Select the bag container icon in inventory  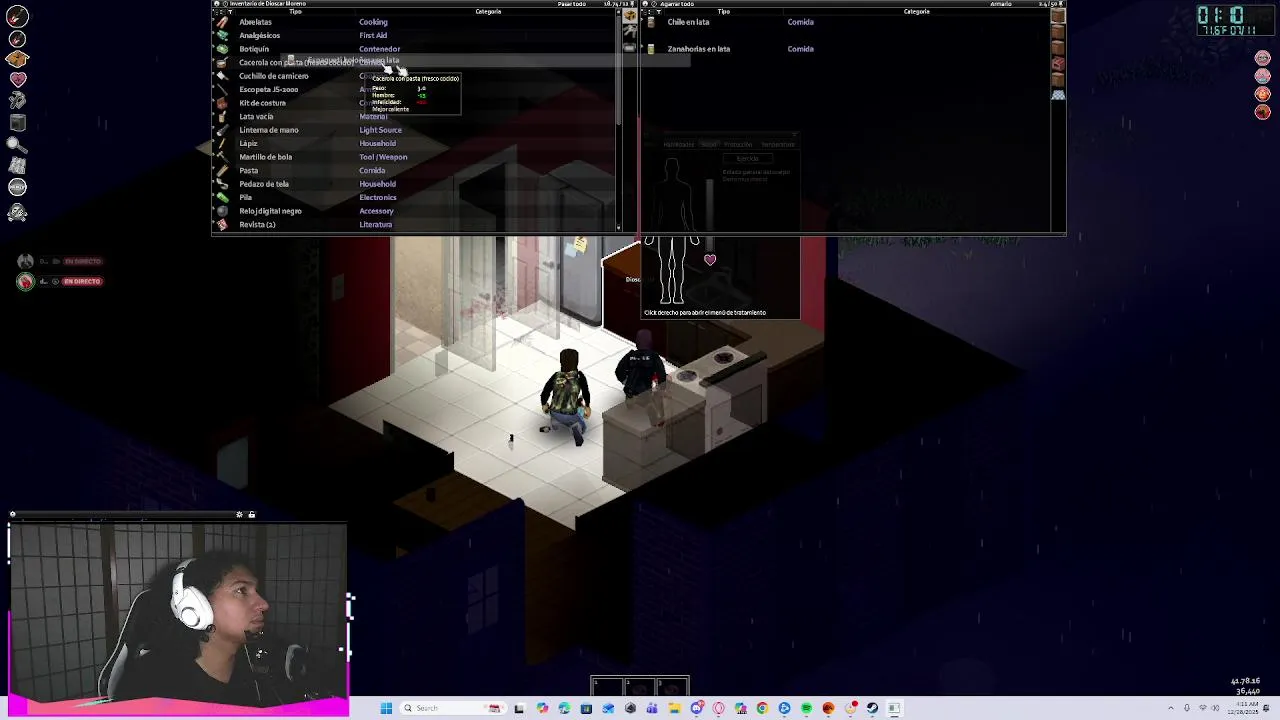pos(629,47)
